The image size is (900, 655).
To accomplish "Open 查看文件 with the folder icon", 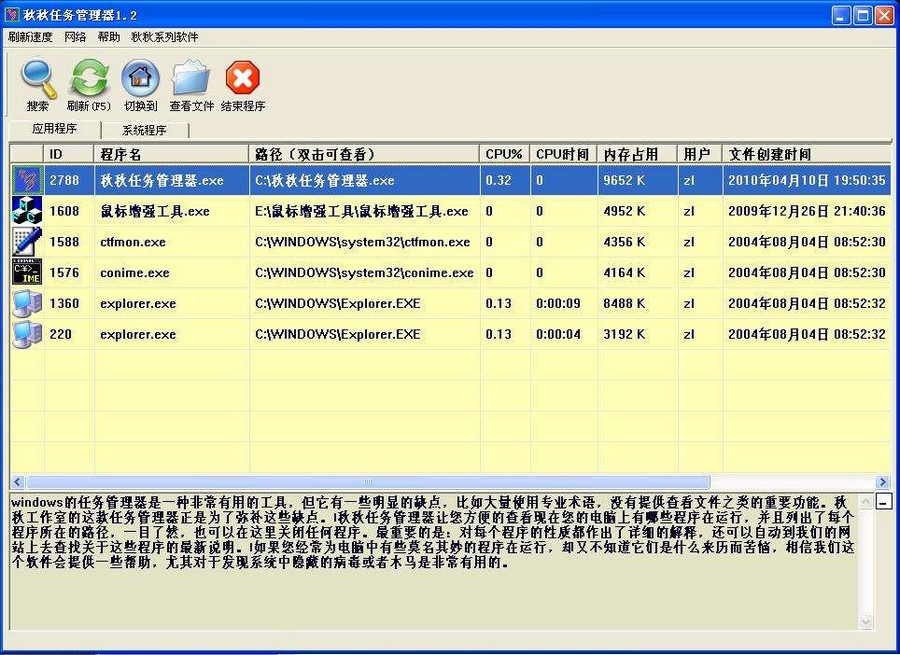I will [191, 78].
